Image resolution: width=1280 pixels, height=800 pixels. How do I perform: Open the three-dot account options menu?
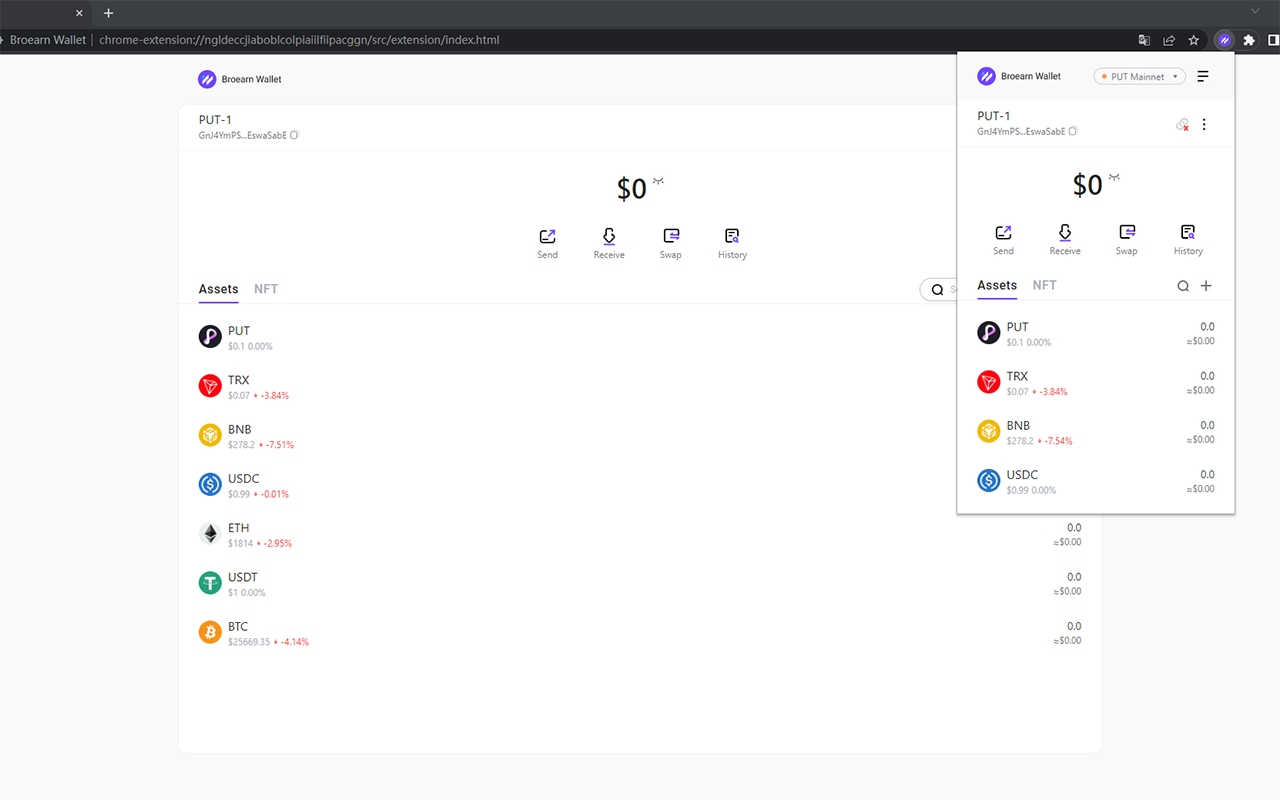1204,124
